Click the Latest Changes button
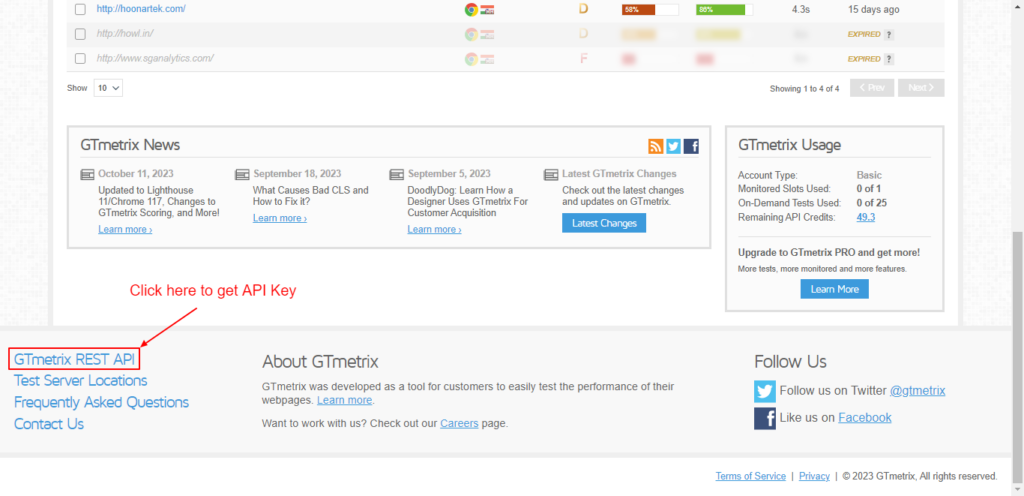The height and width of the screenshot is (496, 1024). click(604, 223)
